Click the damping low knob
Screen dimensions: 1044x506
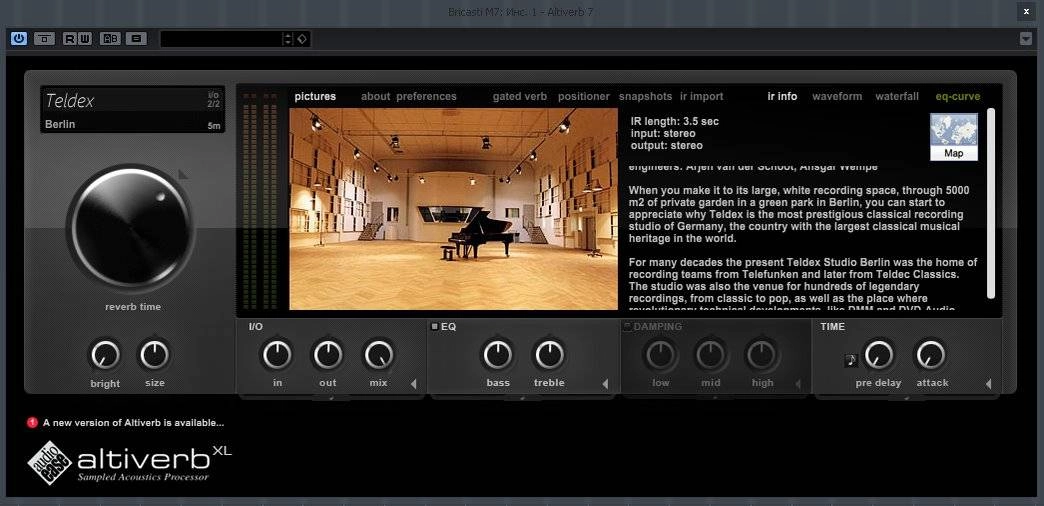660,355
